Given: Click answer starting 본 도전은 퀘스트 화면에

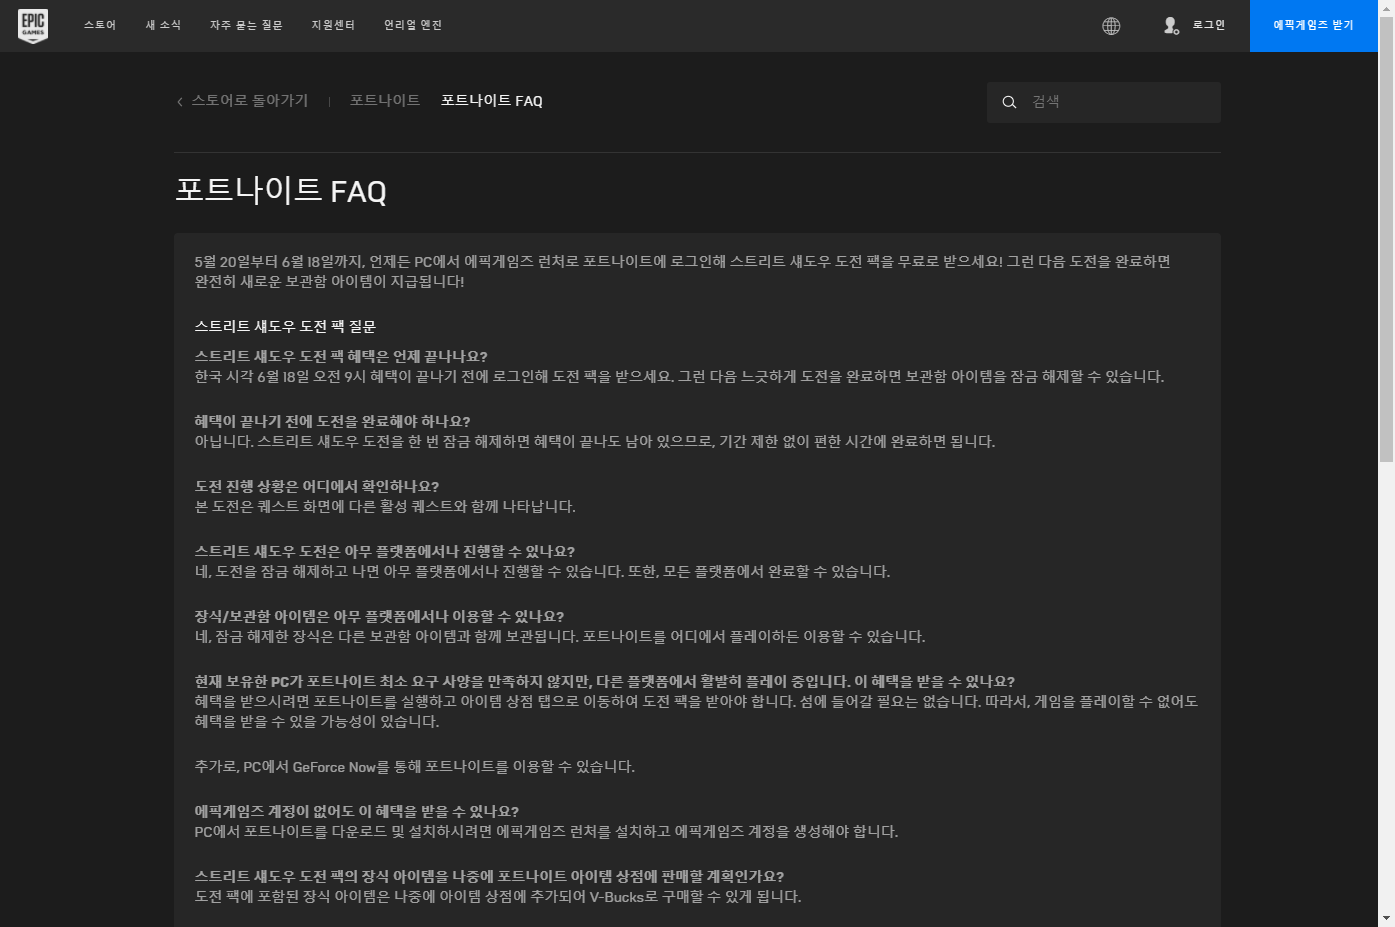Looking at the screenshot, I should pos(385,507).
